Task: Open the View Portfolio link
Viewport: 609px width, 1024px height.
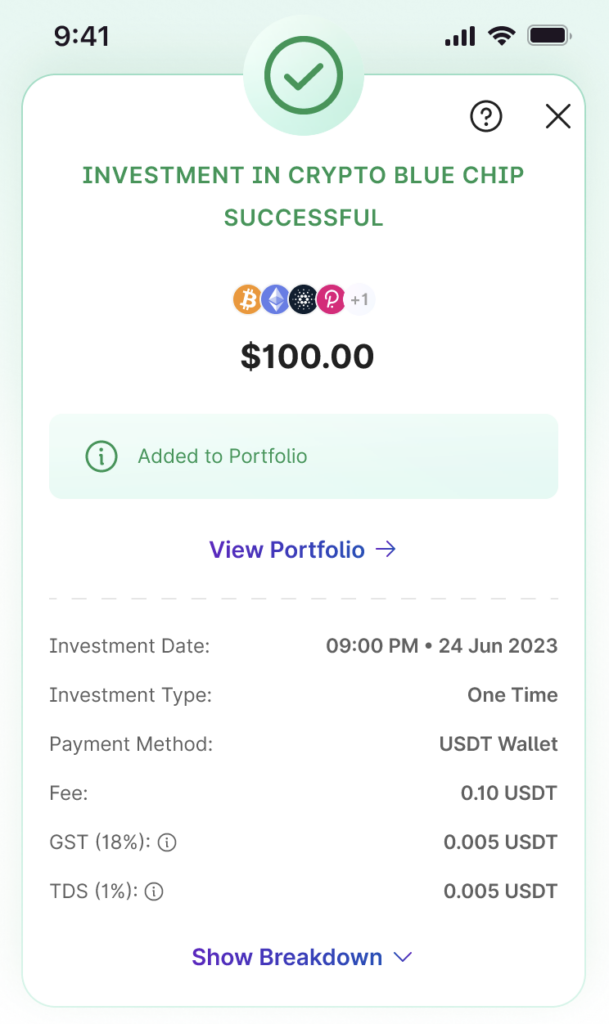Action: [x=287, y=549]
